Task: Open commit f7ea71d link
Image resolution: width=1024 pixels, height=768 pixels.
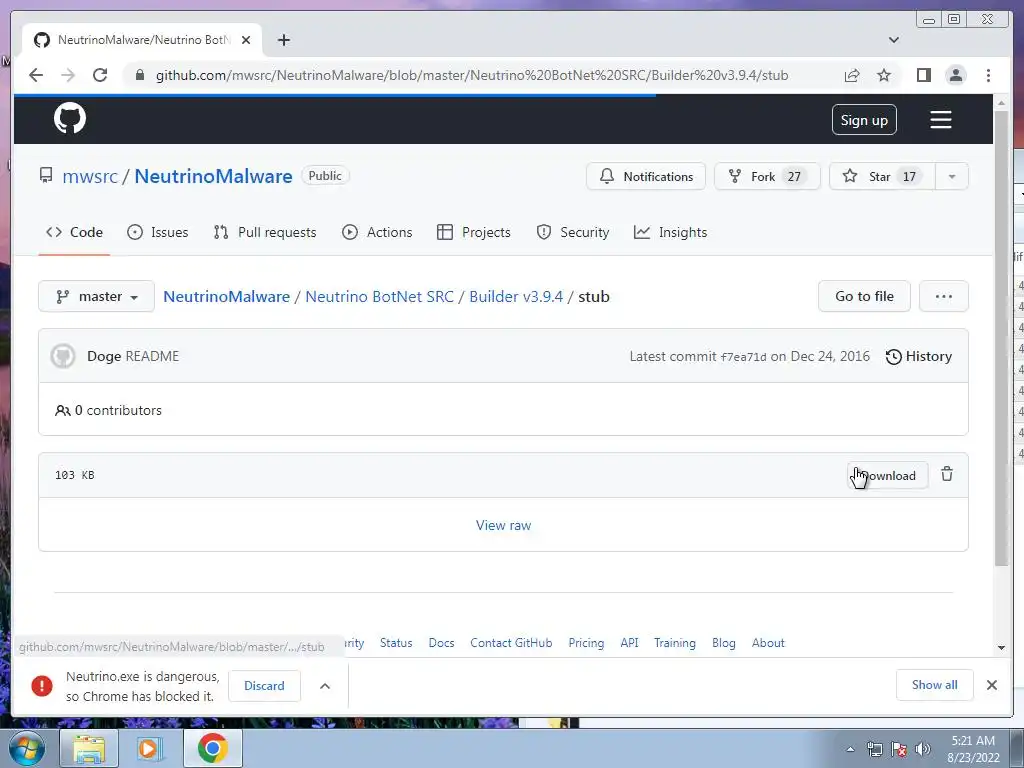Action: tap(743, 357)
